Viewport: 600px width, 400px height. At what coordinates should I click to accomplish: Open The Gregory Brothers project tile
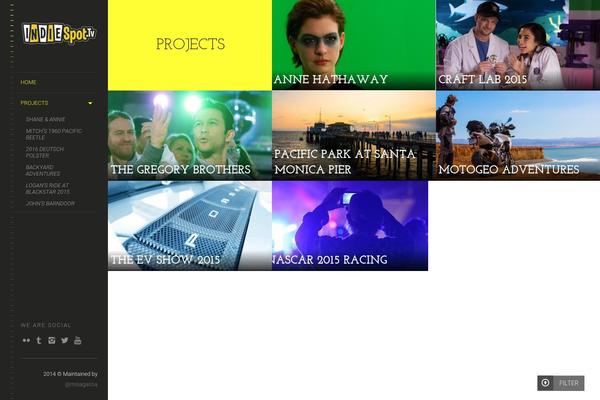pyautogui.click(x=190, y=136)
